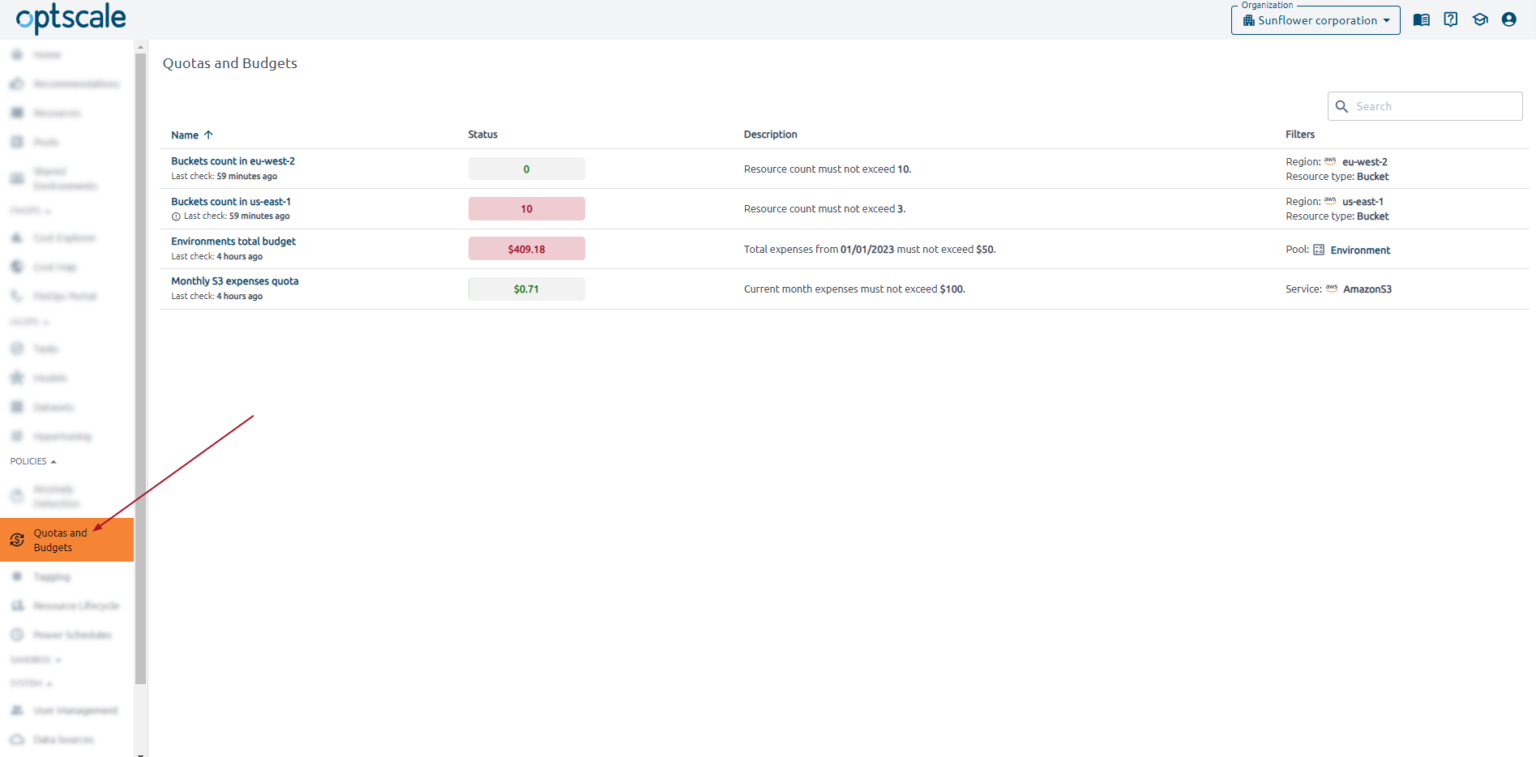Viewport: 1536px width, 757px height.
Task: Select the red $409.18 status indicator
Action: [x=526, y=248]
